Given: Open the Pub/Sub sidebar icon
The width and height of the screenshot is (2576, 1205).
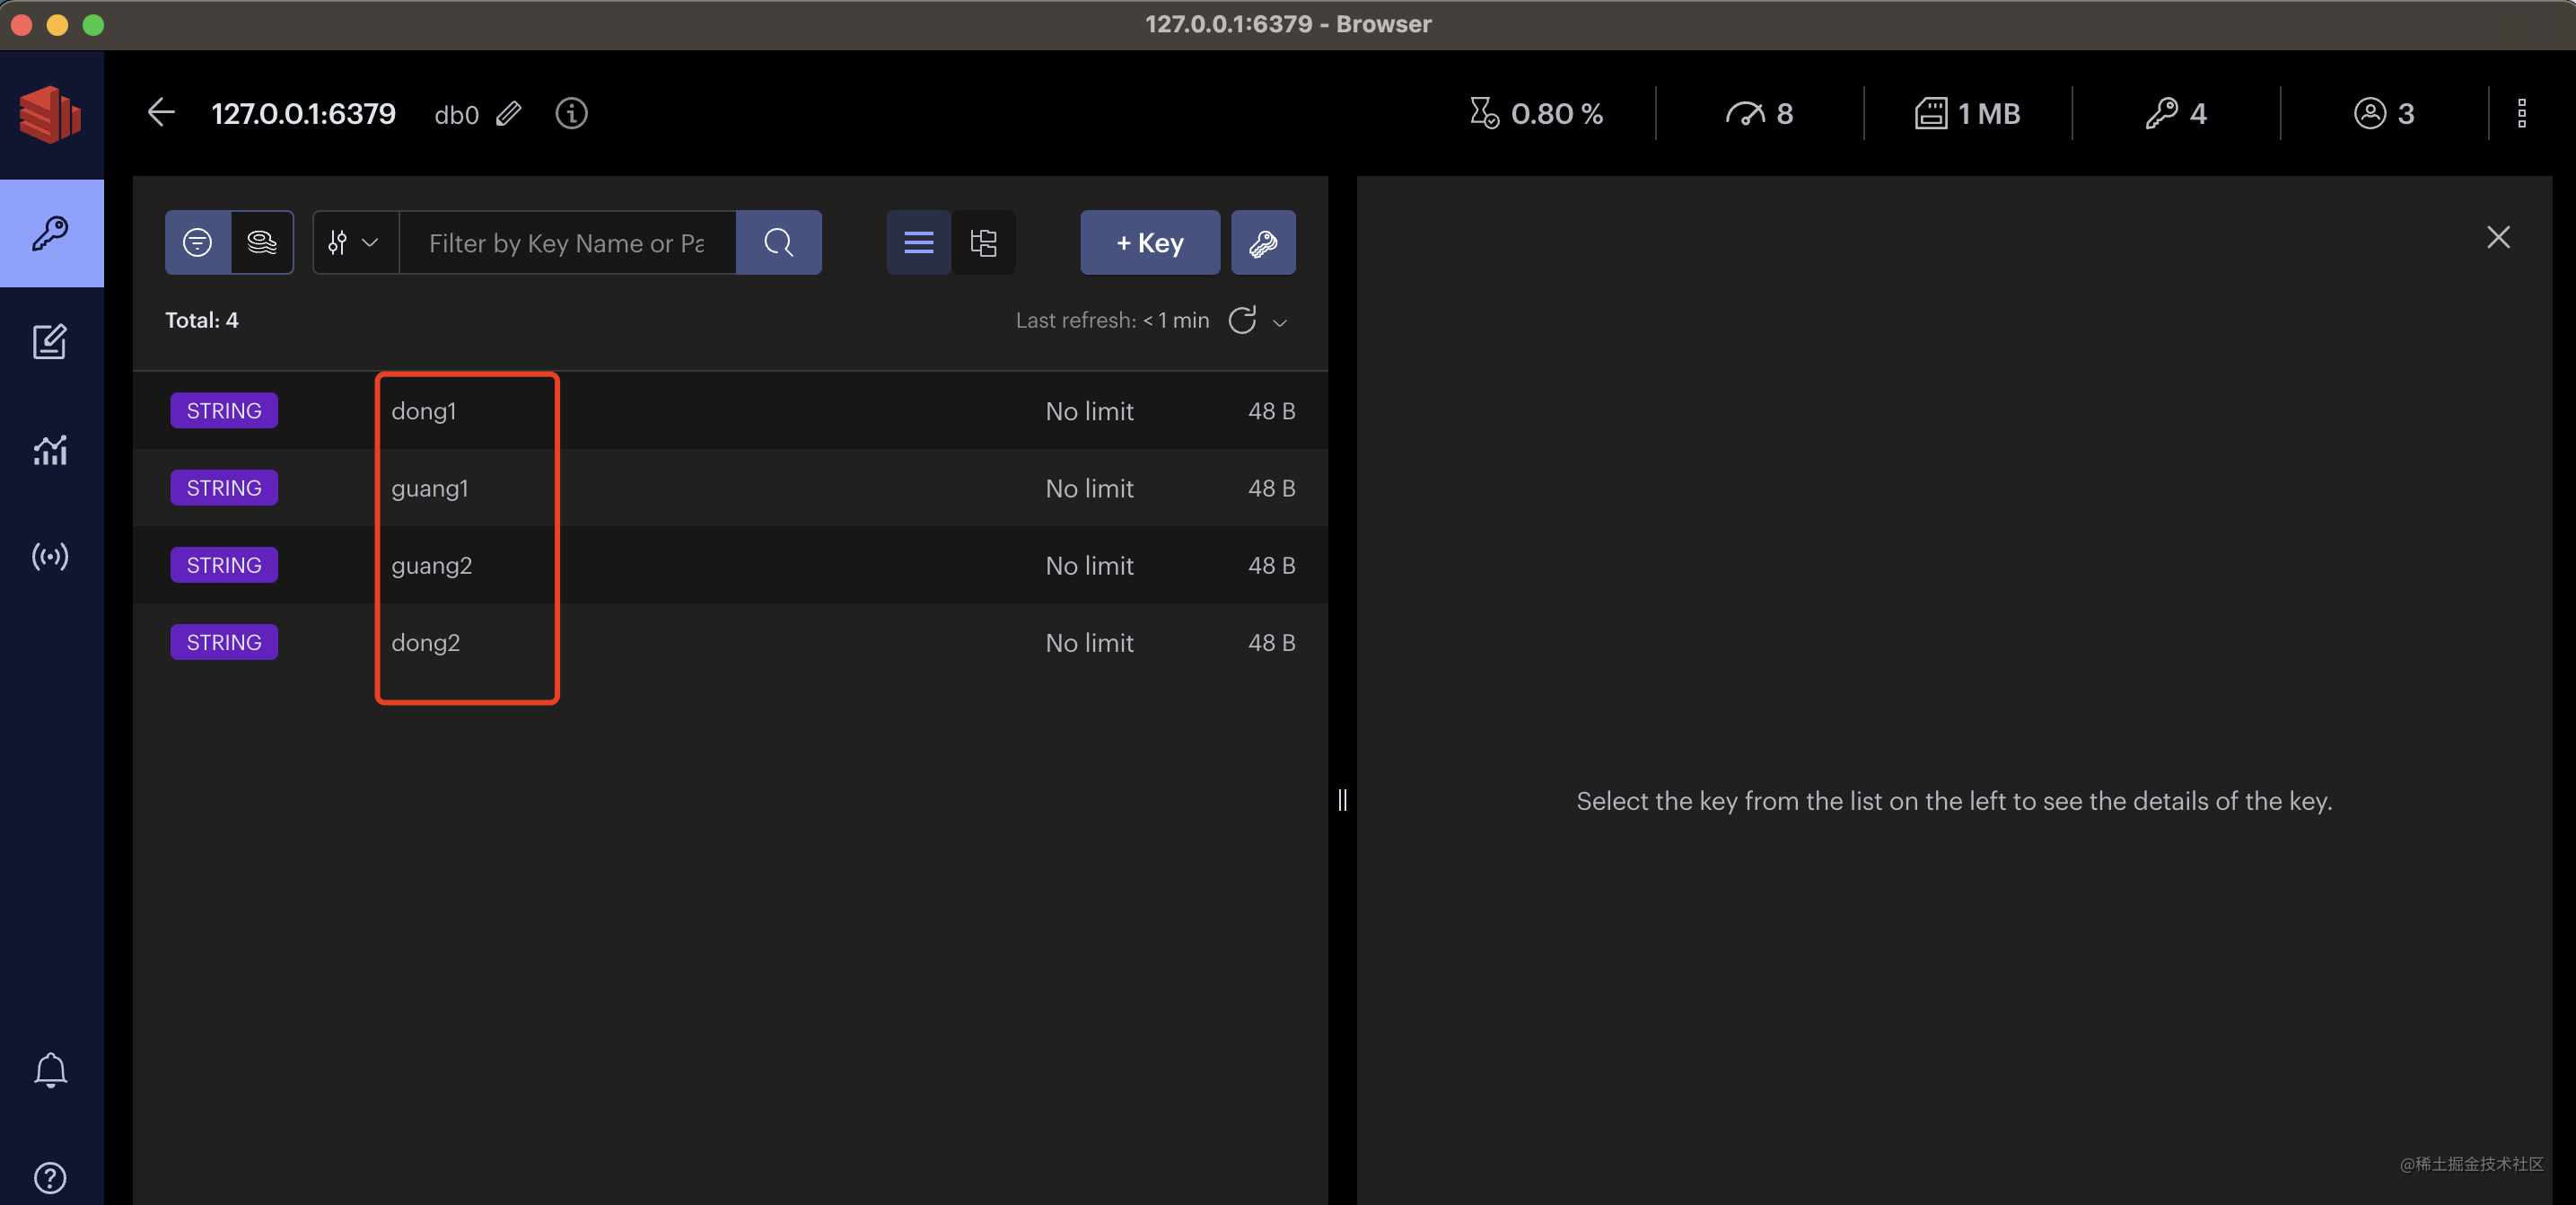Looking at the screenshot, I should point(50,556).
